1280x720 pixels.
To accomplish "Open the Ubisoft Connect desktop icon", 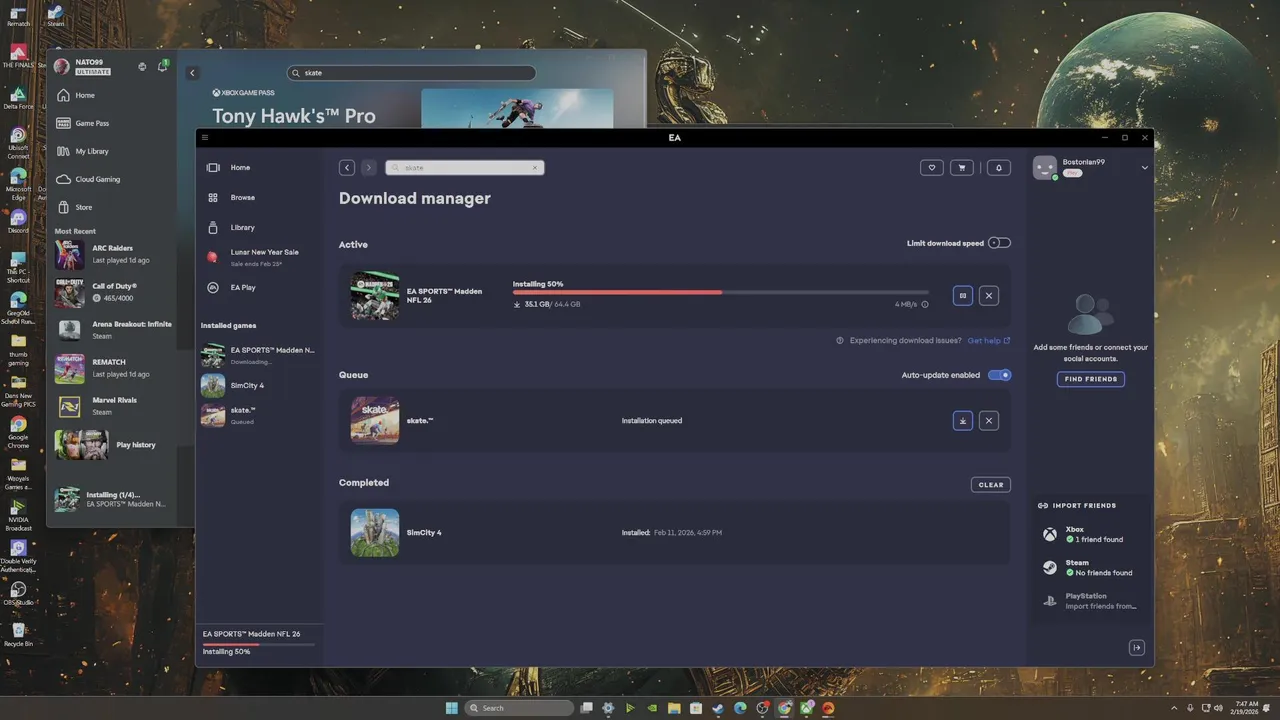I will coord(18,142).
